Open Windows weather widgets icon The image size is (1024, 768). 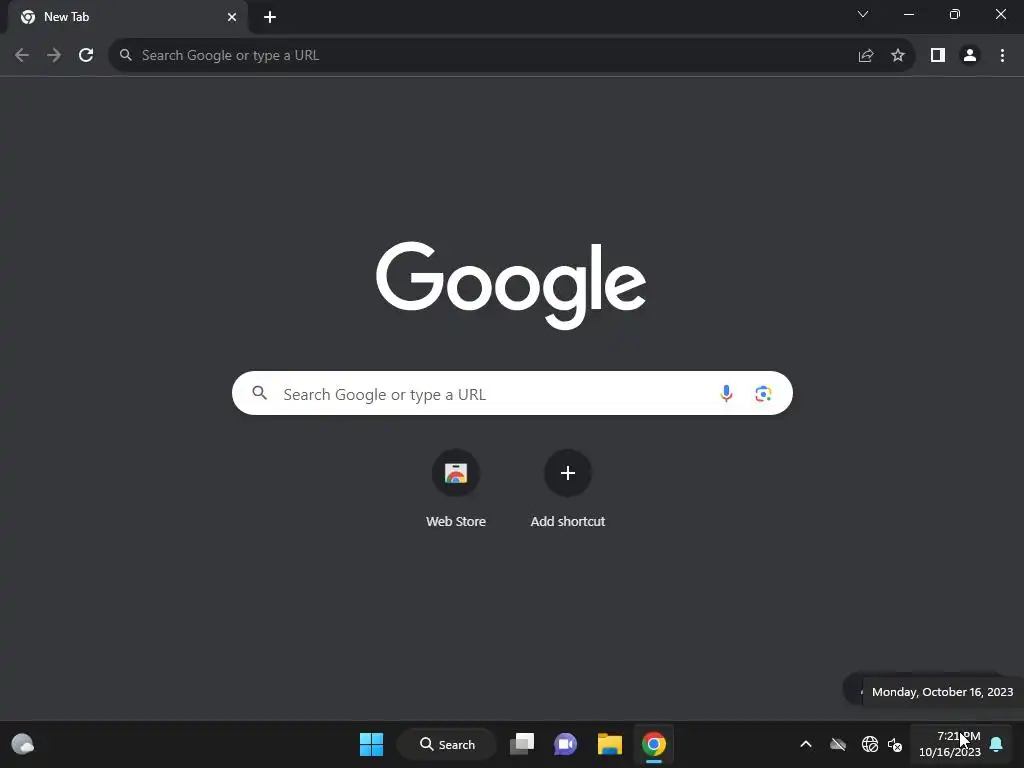tap(23, 744)
